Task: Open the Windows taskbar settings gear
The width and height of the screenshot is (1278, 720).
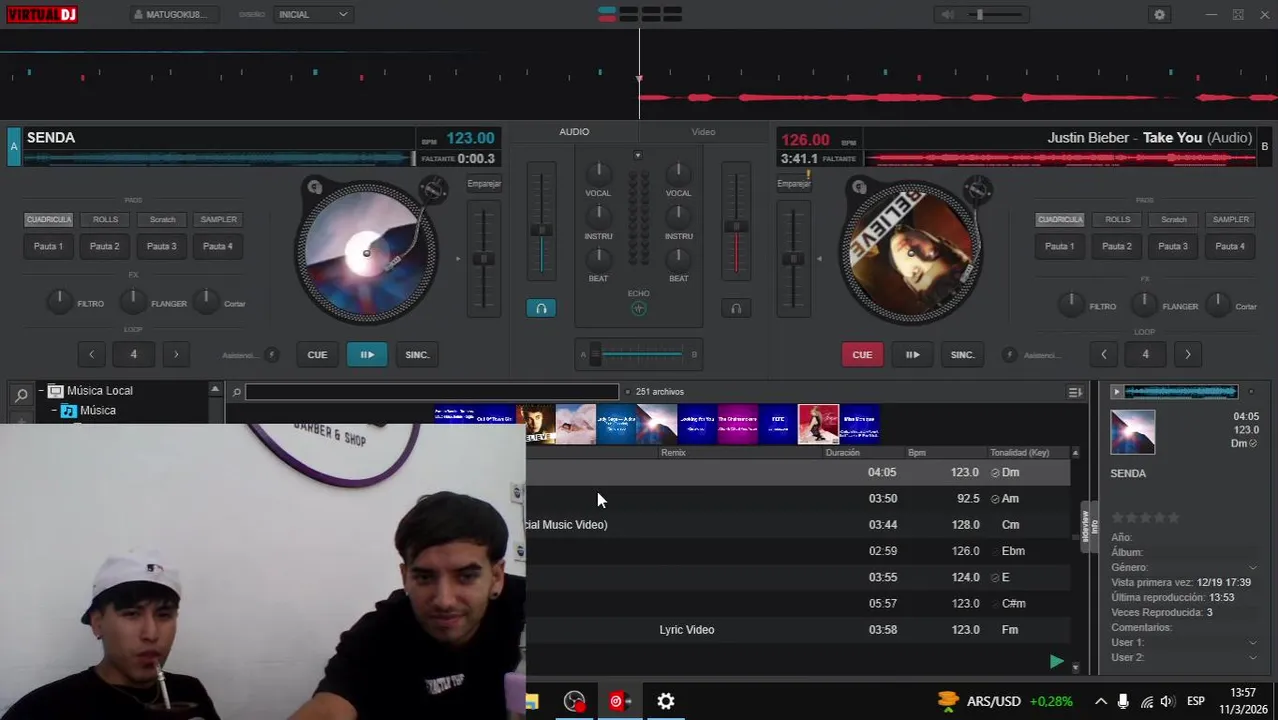Action: tap(666, 701)
